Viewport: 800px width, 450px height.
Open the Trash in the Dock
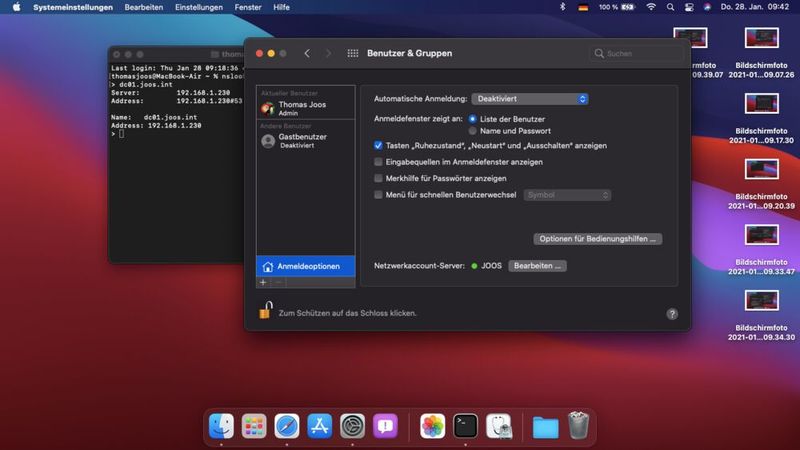tap(579, 426)
